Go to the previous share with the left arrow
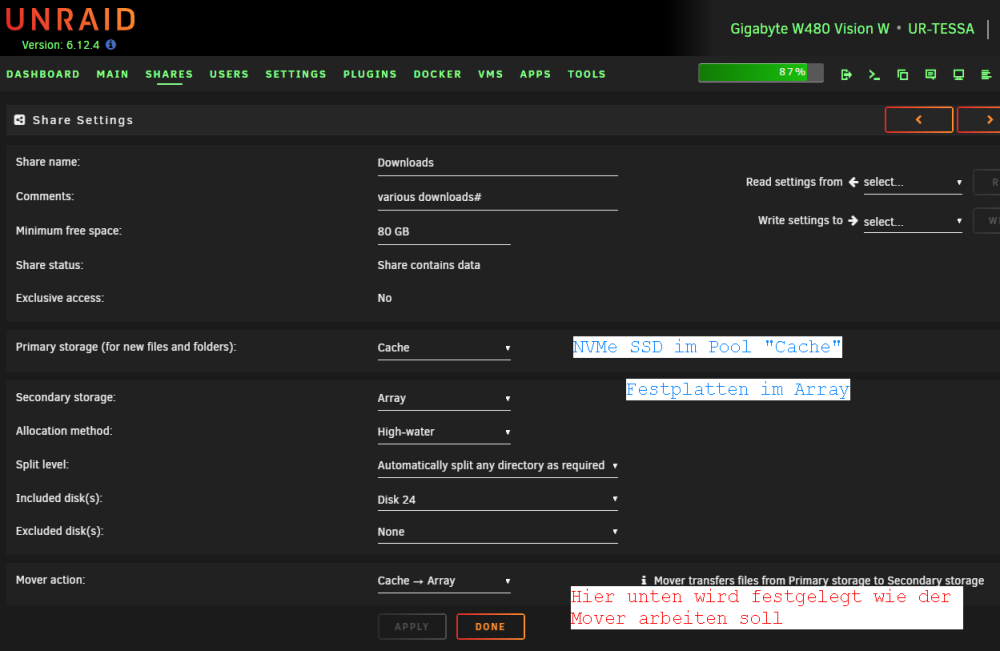This screenshot has height=651, width=1000. 919,120
